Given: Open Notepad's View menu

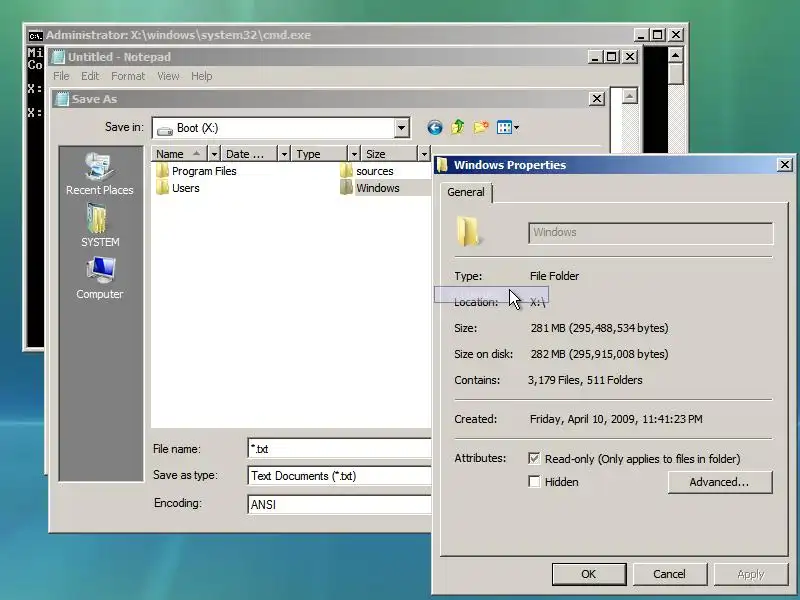Looking at the screenshot, I should (x=168, y=76).
